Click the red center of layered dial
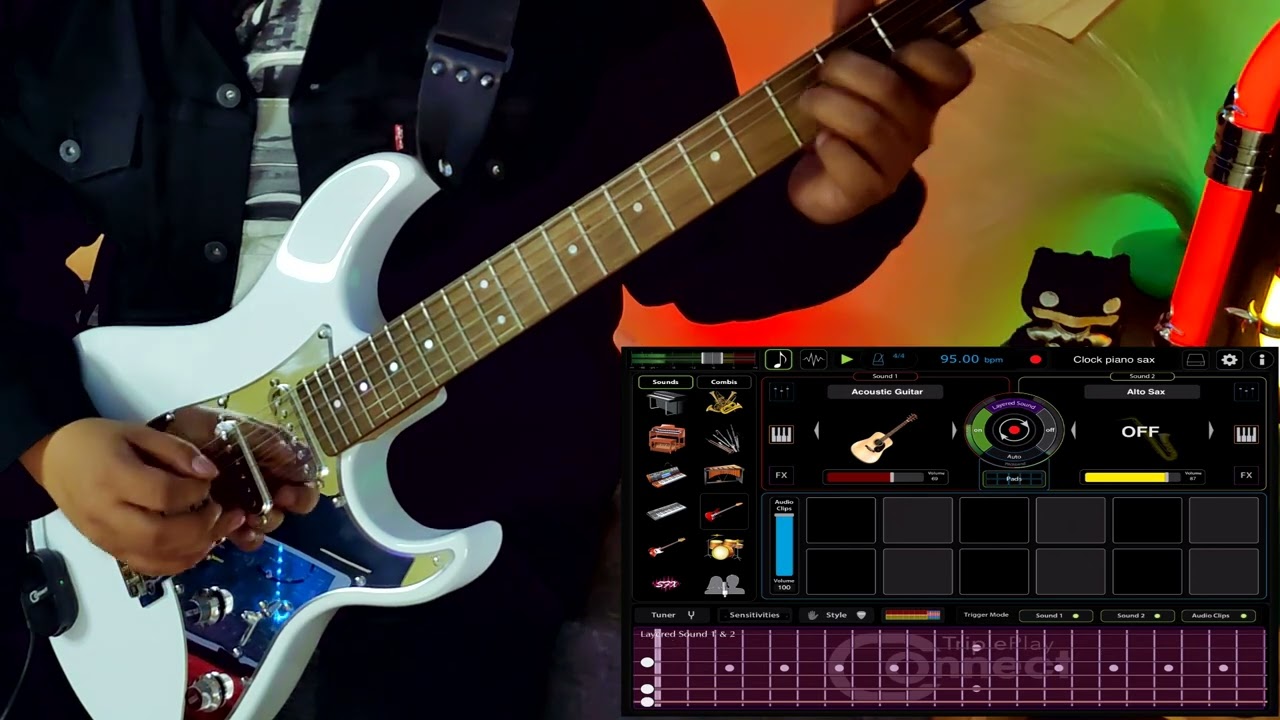The height and width of the screenshot is (720, 1280). pos(1014,430)
